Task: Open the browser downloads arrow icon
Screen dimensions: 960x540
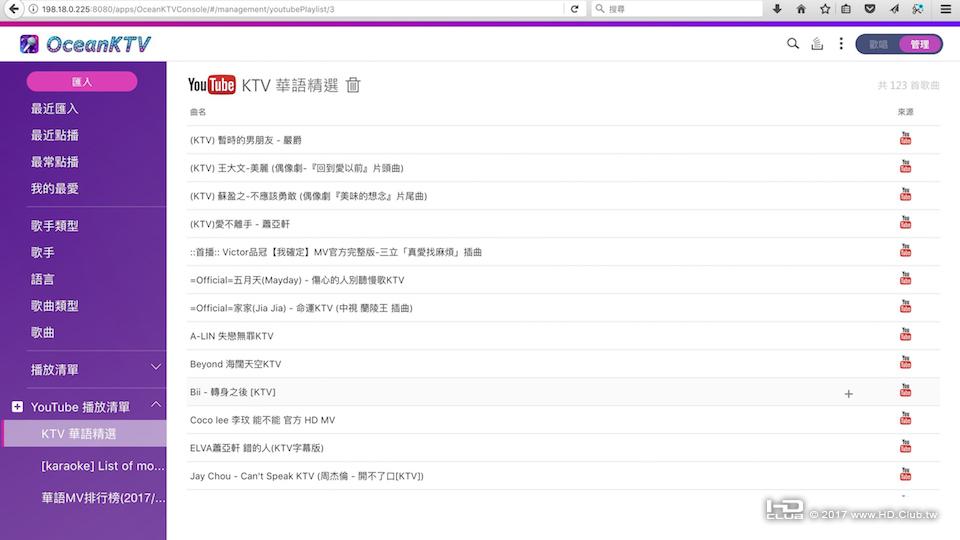Action: (x=777, y=9)
